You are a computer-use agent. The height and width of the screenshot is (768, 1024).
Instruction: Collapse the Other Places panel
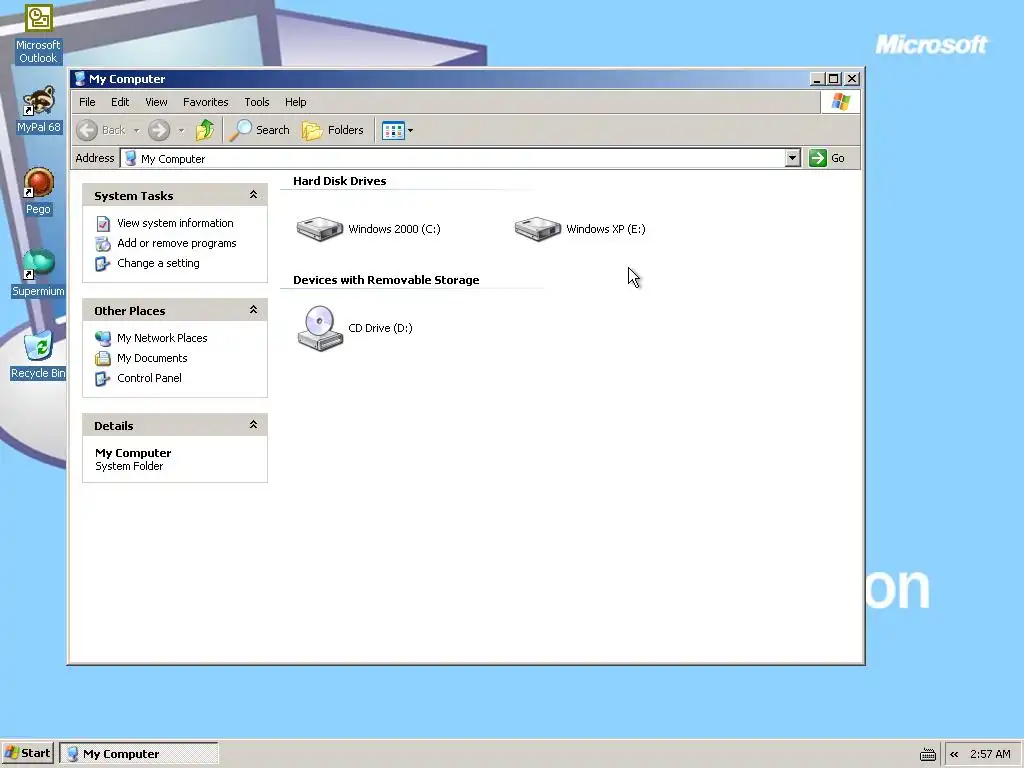(253, 310)
